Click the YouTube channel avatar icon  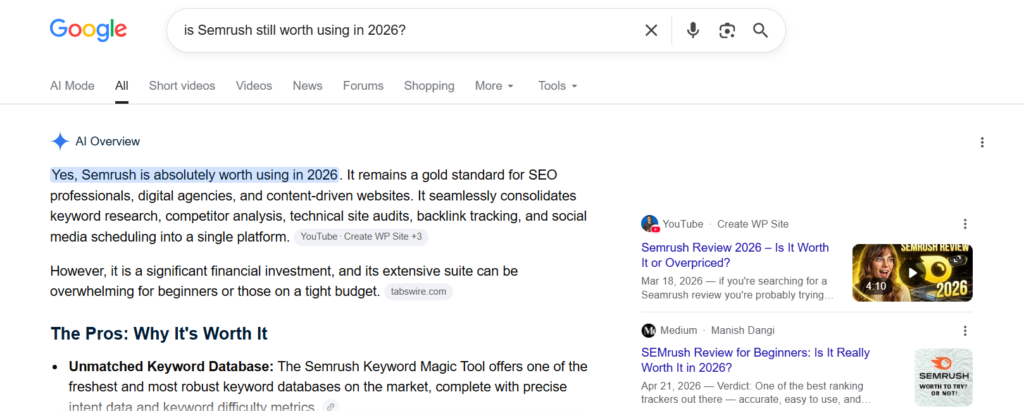[649, 223]
